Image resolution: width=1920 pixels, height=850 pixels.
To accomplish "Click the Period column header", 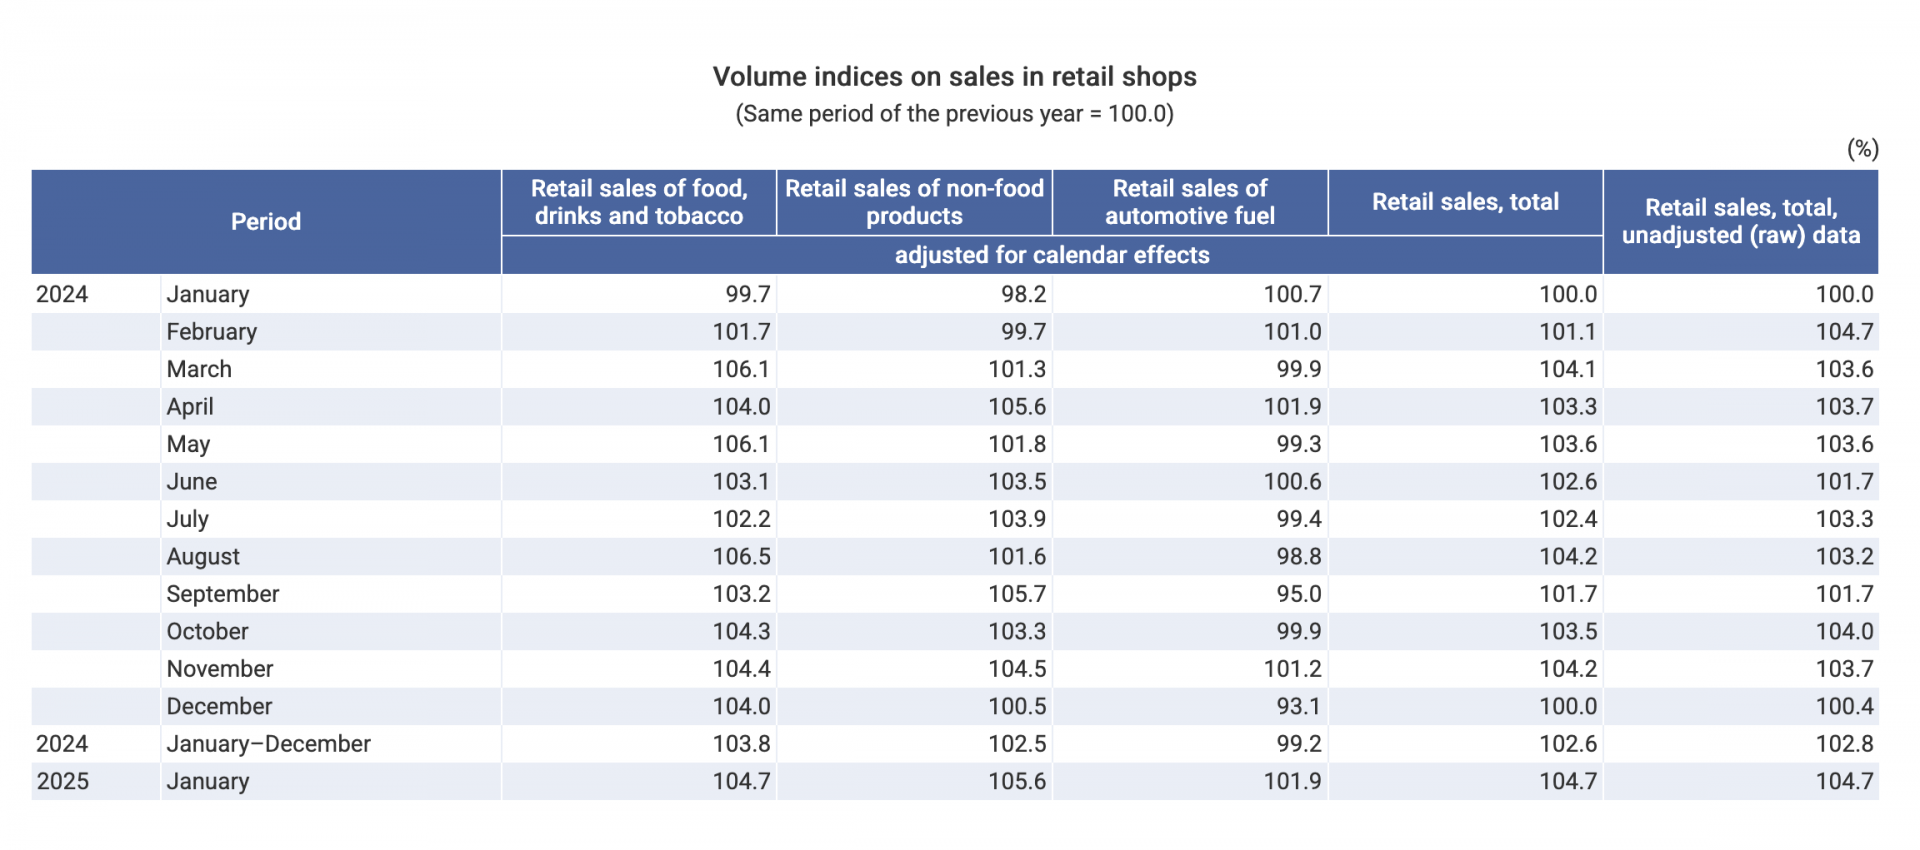I will coord(266,222).
